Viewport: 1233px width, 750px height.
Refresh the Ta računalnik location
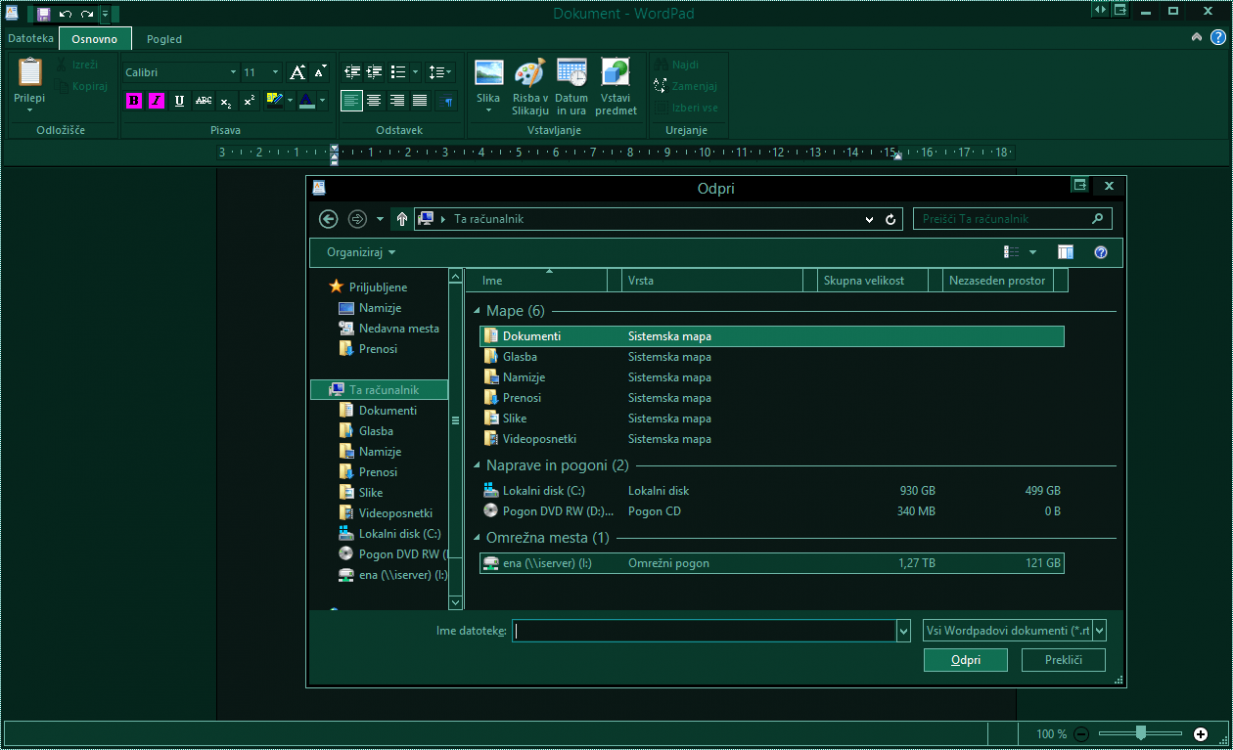pos(890,219)
